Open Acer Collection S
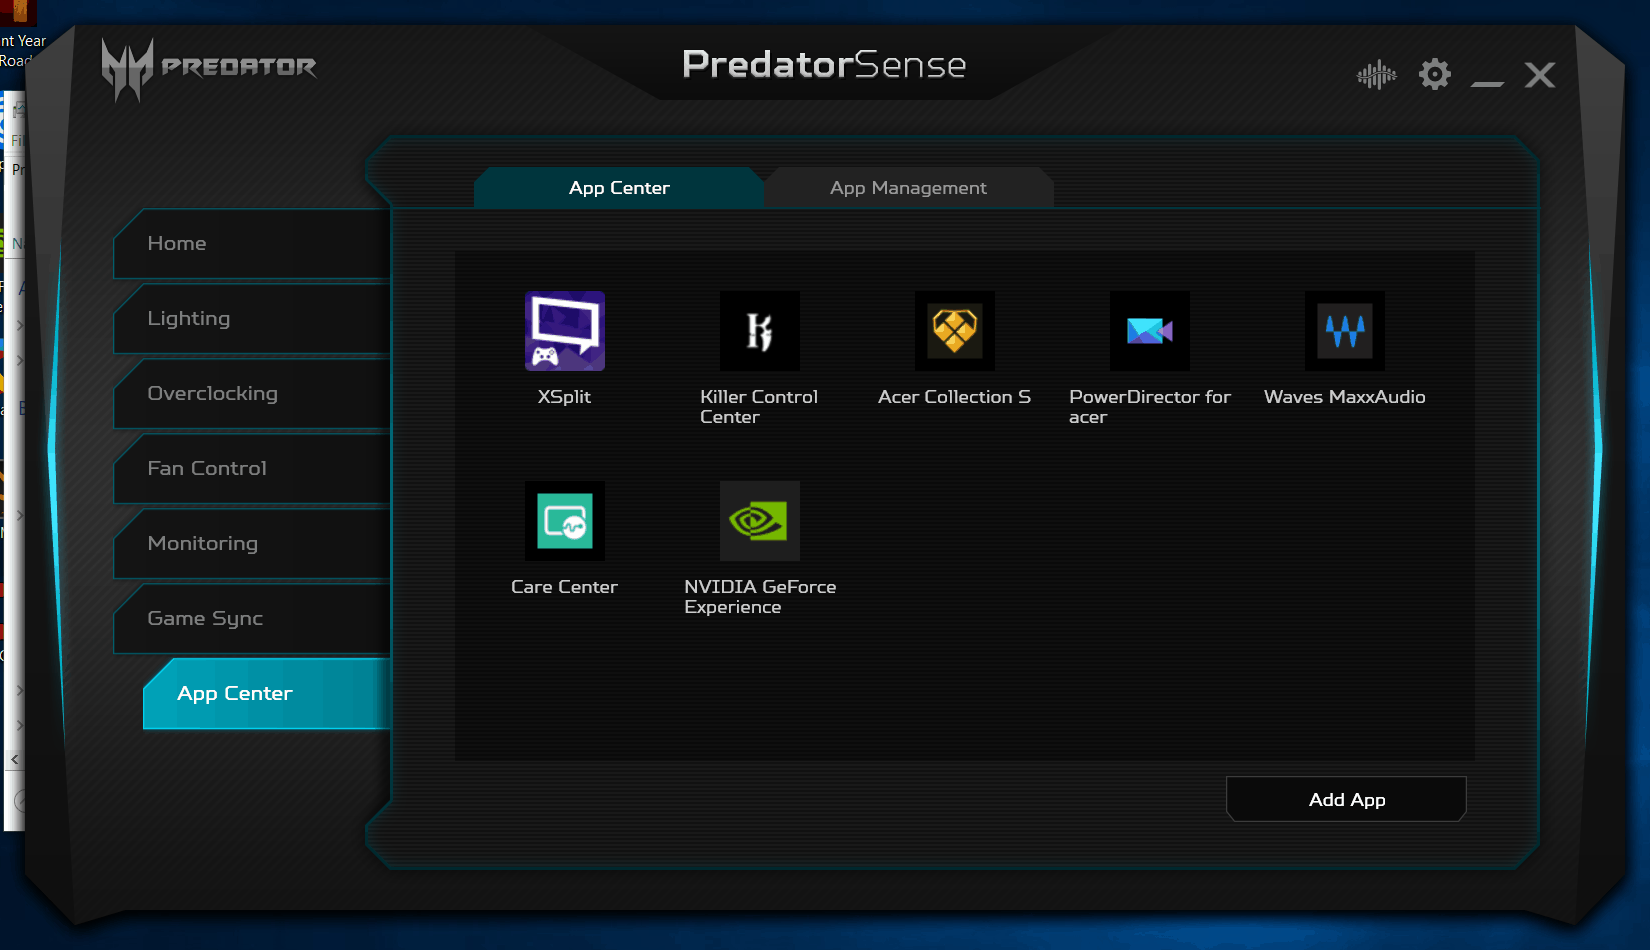Screen dimensions: 1650x950 (x=954, y=331)
